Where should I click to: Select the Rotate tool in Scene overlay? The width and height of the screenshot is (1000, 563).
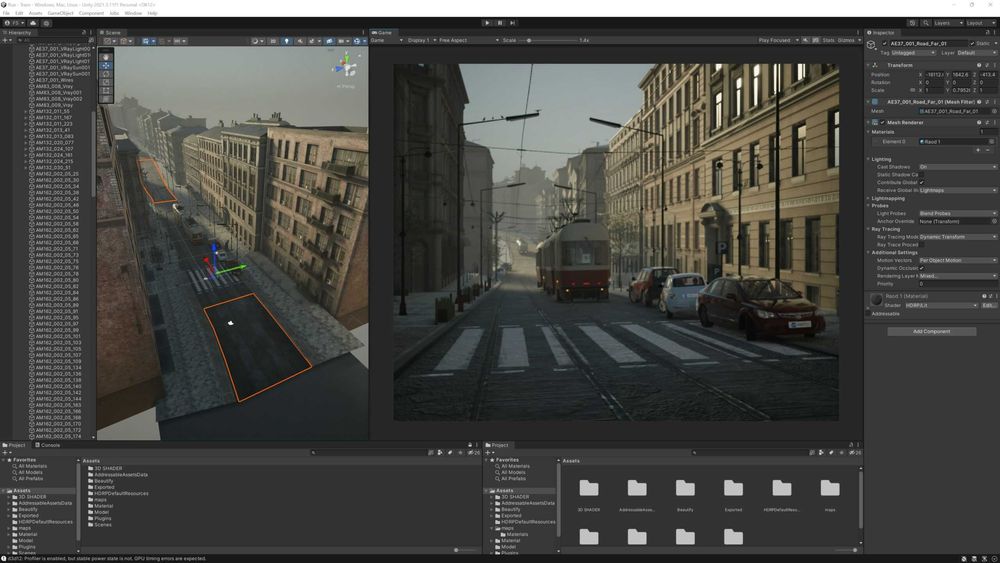[106, 74]
